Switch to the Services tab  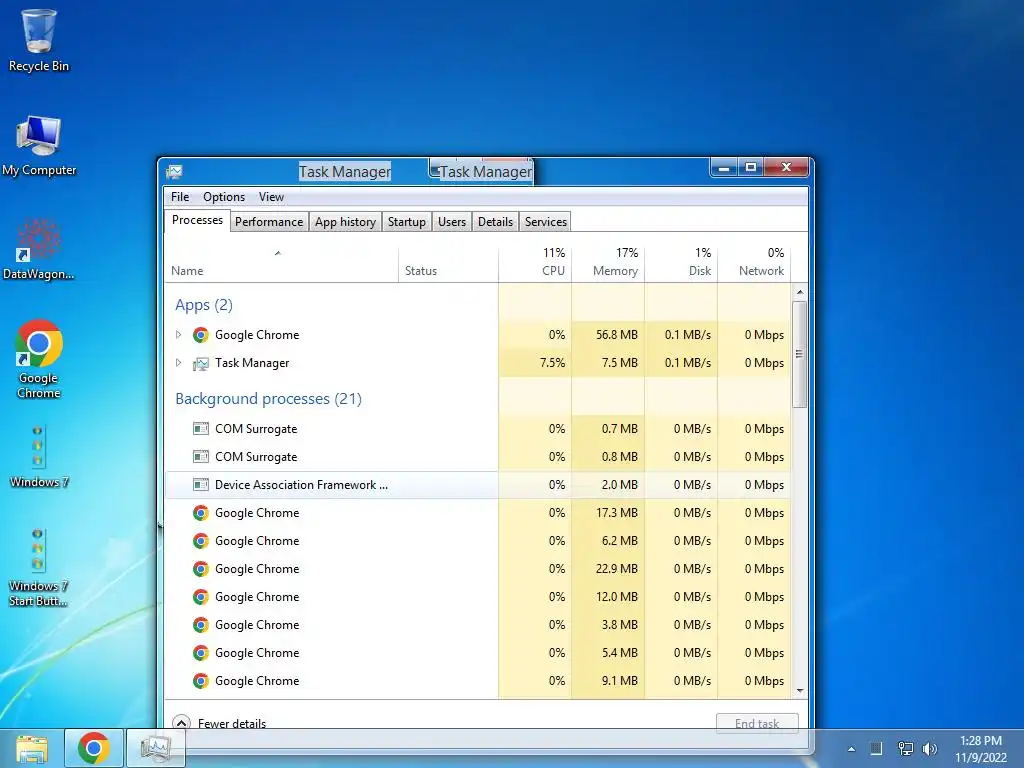(x=546, y=221)
